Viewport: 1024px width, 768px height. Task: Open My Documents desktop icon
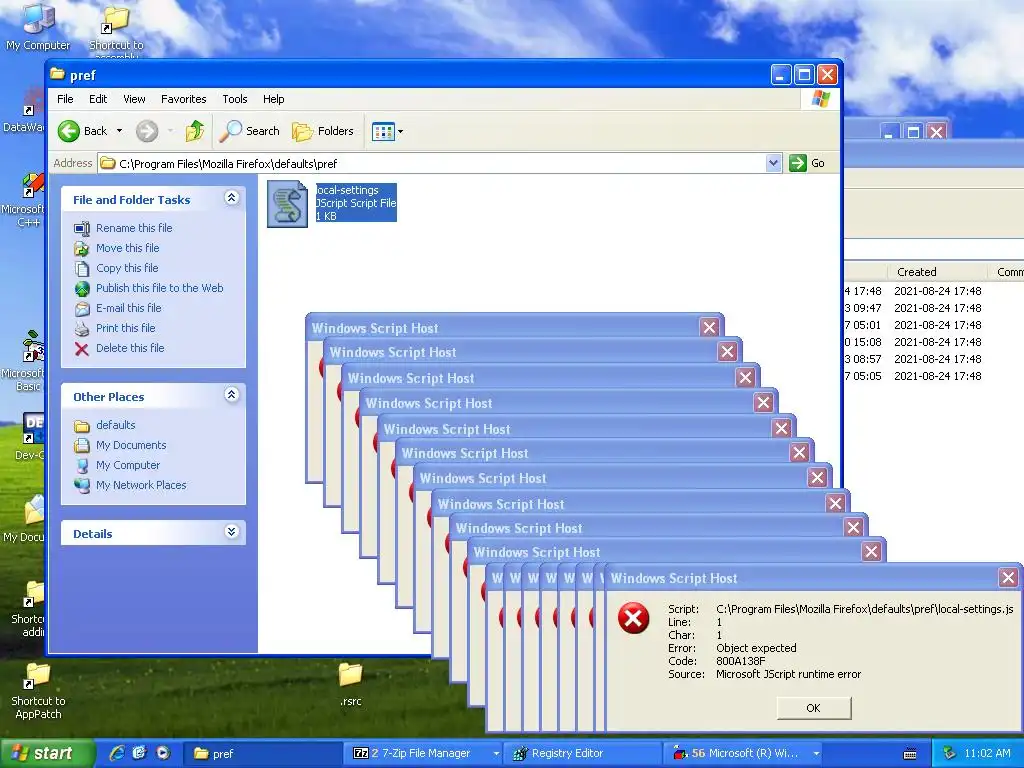pyautogui.click(x=25, y=519)
